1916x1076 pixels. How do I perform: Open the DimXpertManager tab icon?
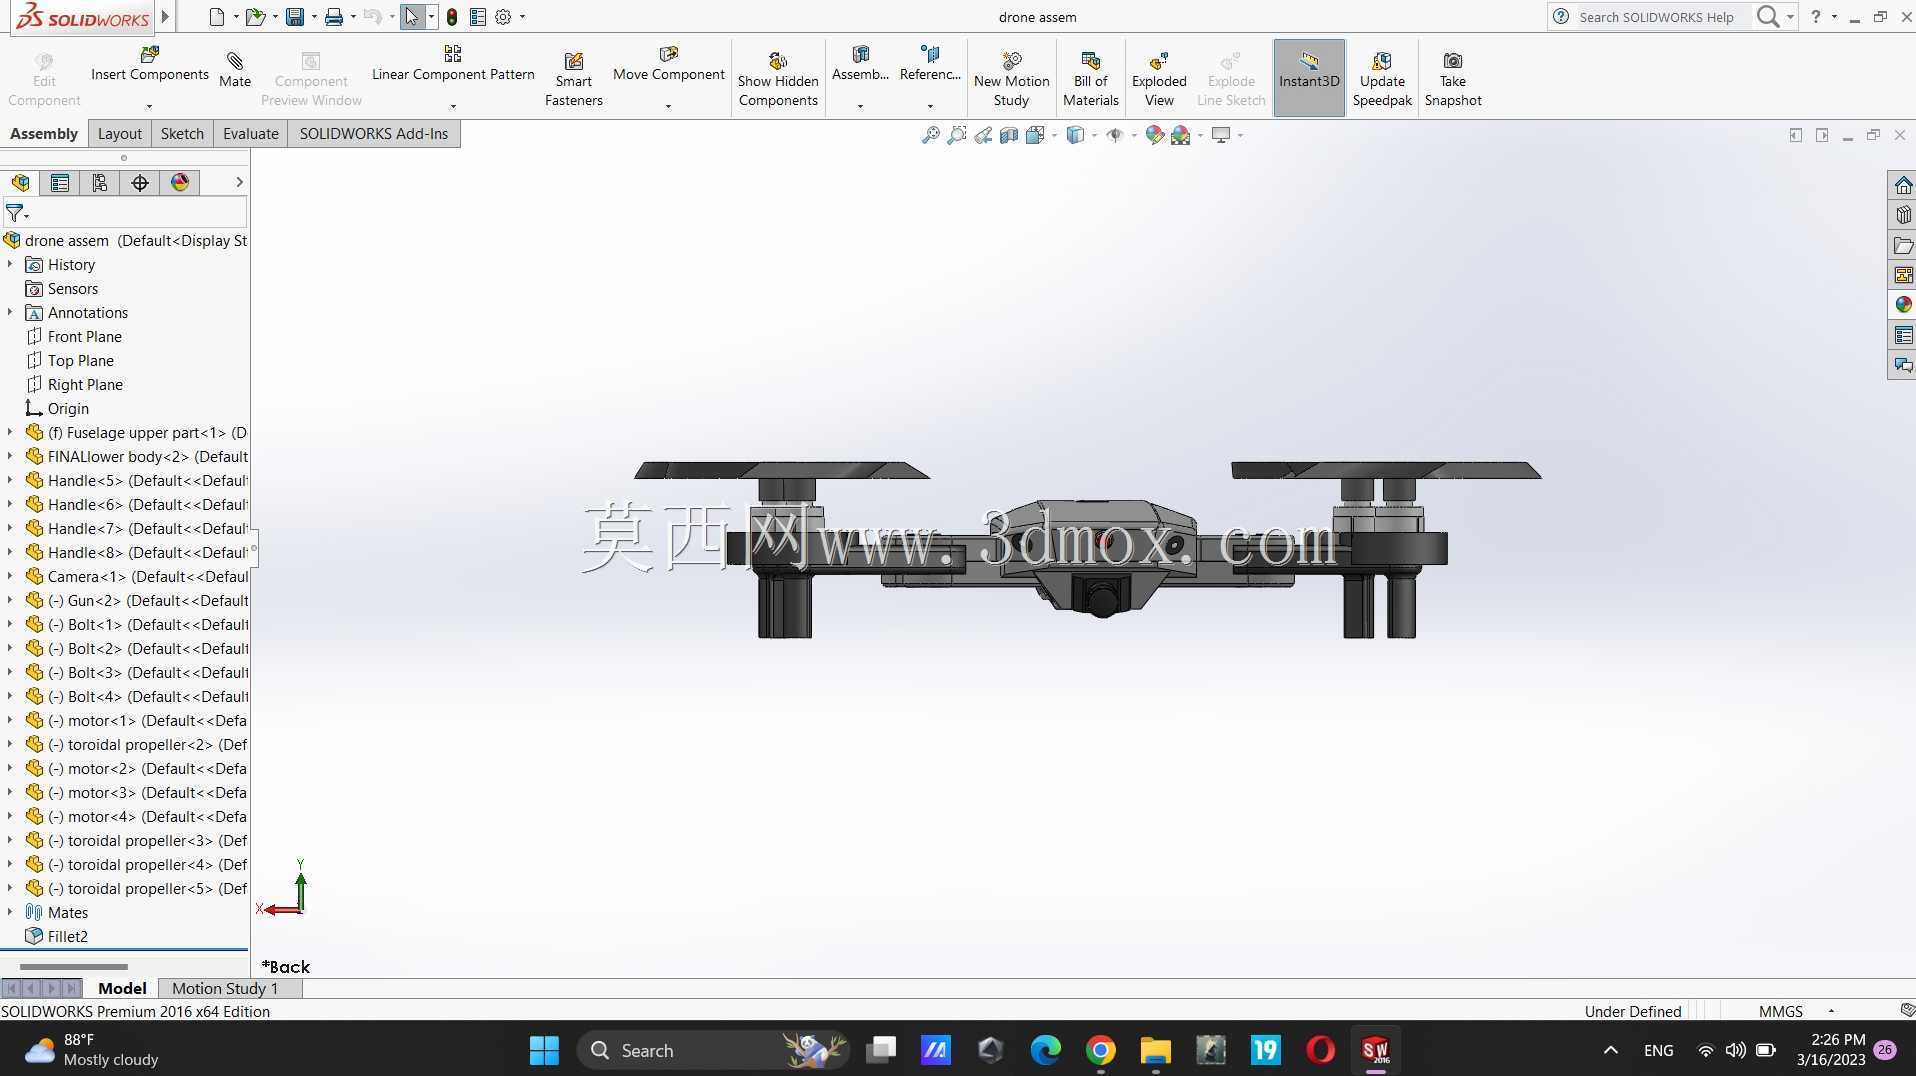(140, 183)
